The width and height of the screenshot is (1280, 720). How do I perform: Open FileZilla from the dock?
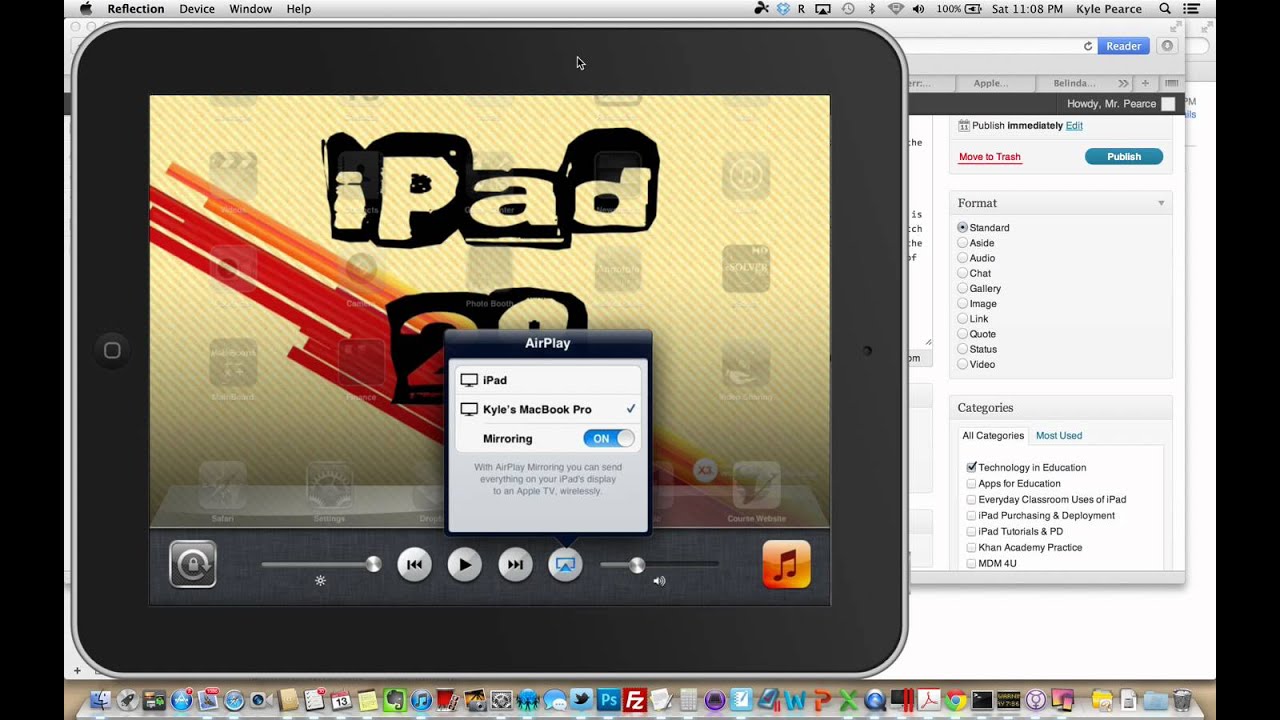click(634, 700)
